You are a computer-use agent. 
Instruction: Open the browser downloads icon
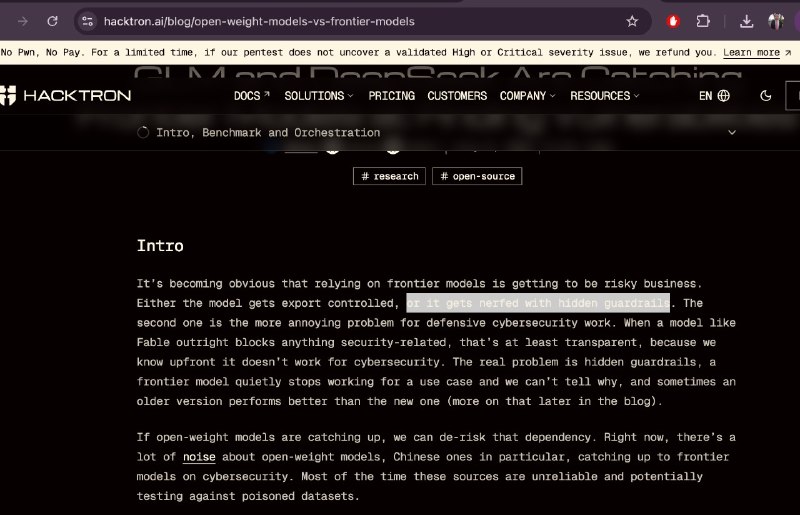(x=746, y=21)
